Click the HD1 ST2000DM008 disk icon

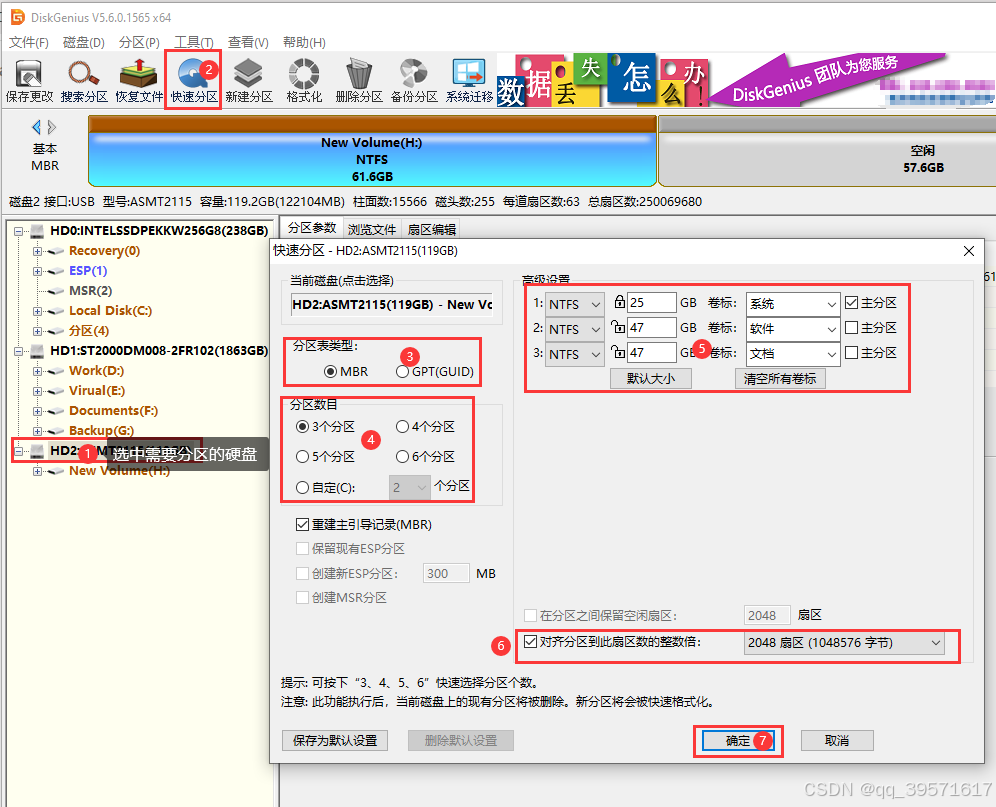38,351
